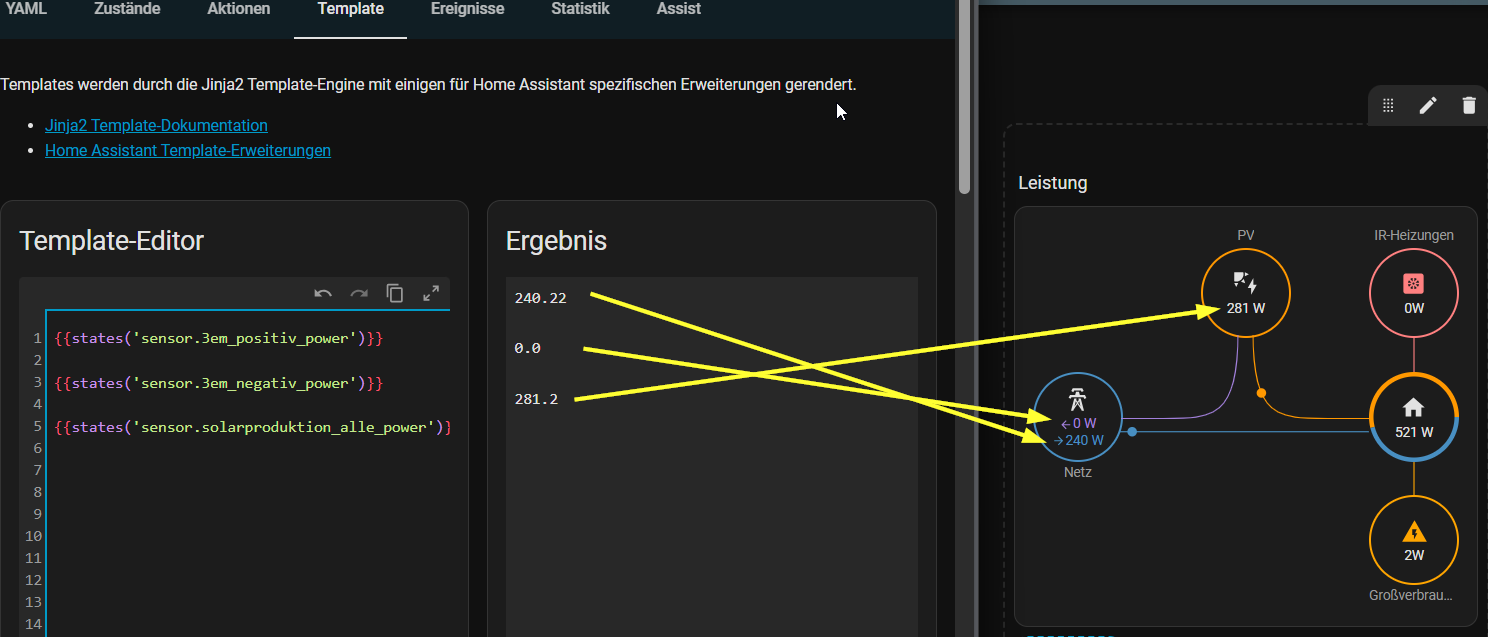
Task: Open Jinja2 Template-Dokumentation link
Action: tap(156, 126)
